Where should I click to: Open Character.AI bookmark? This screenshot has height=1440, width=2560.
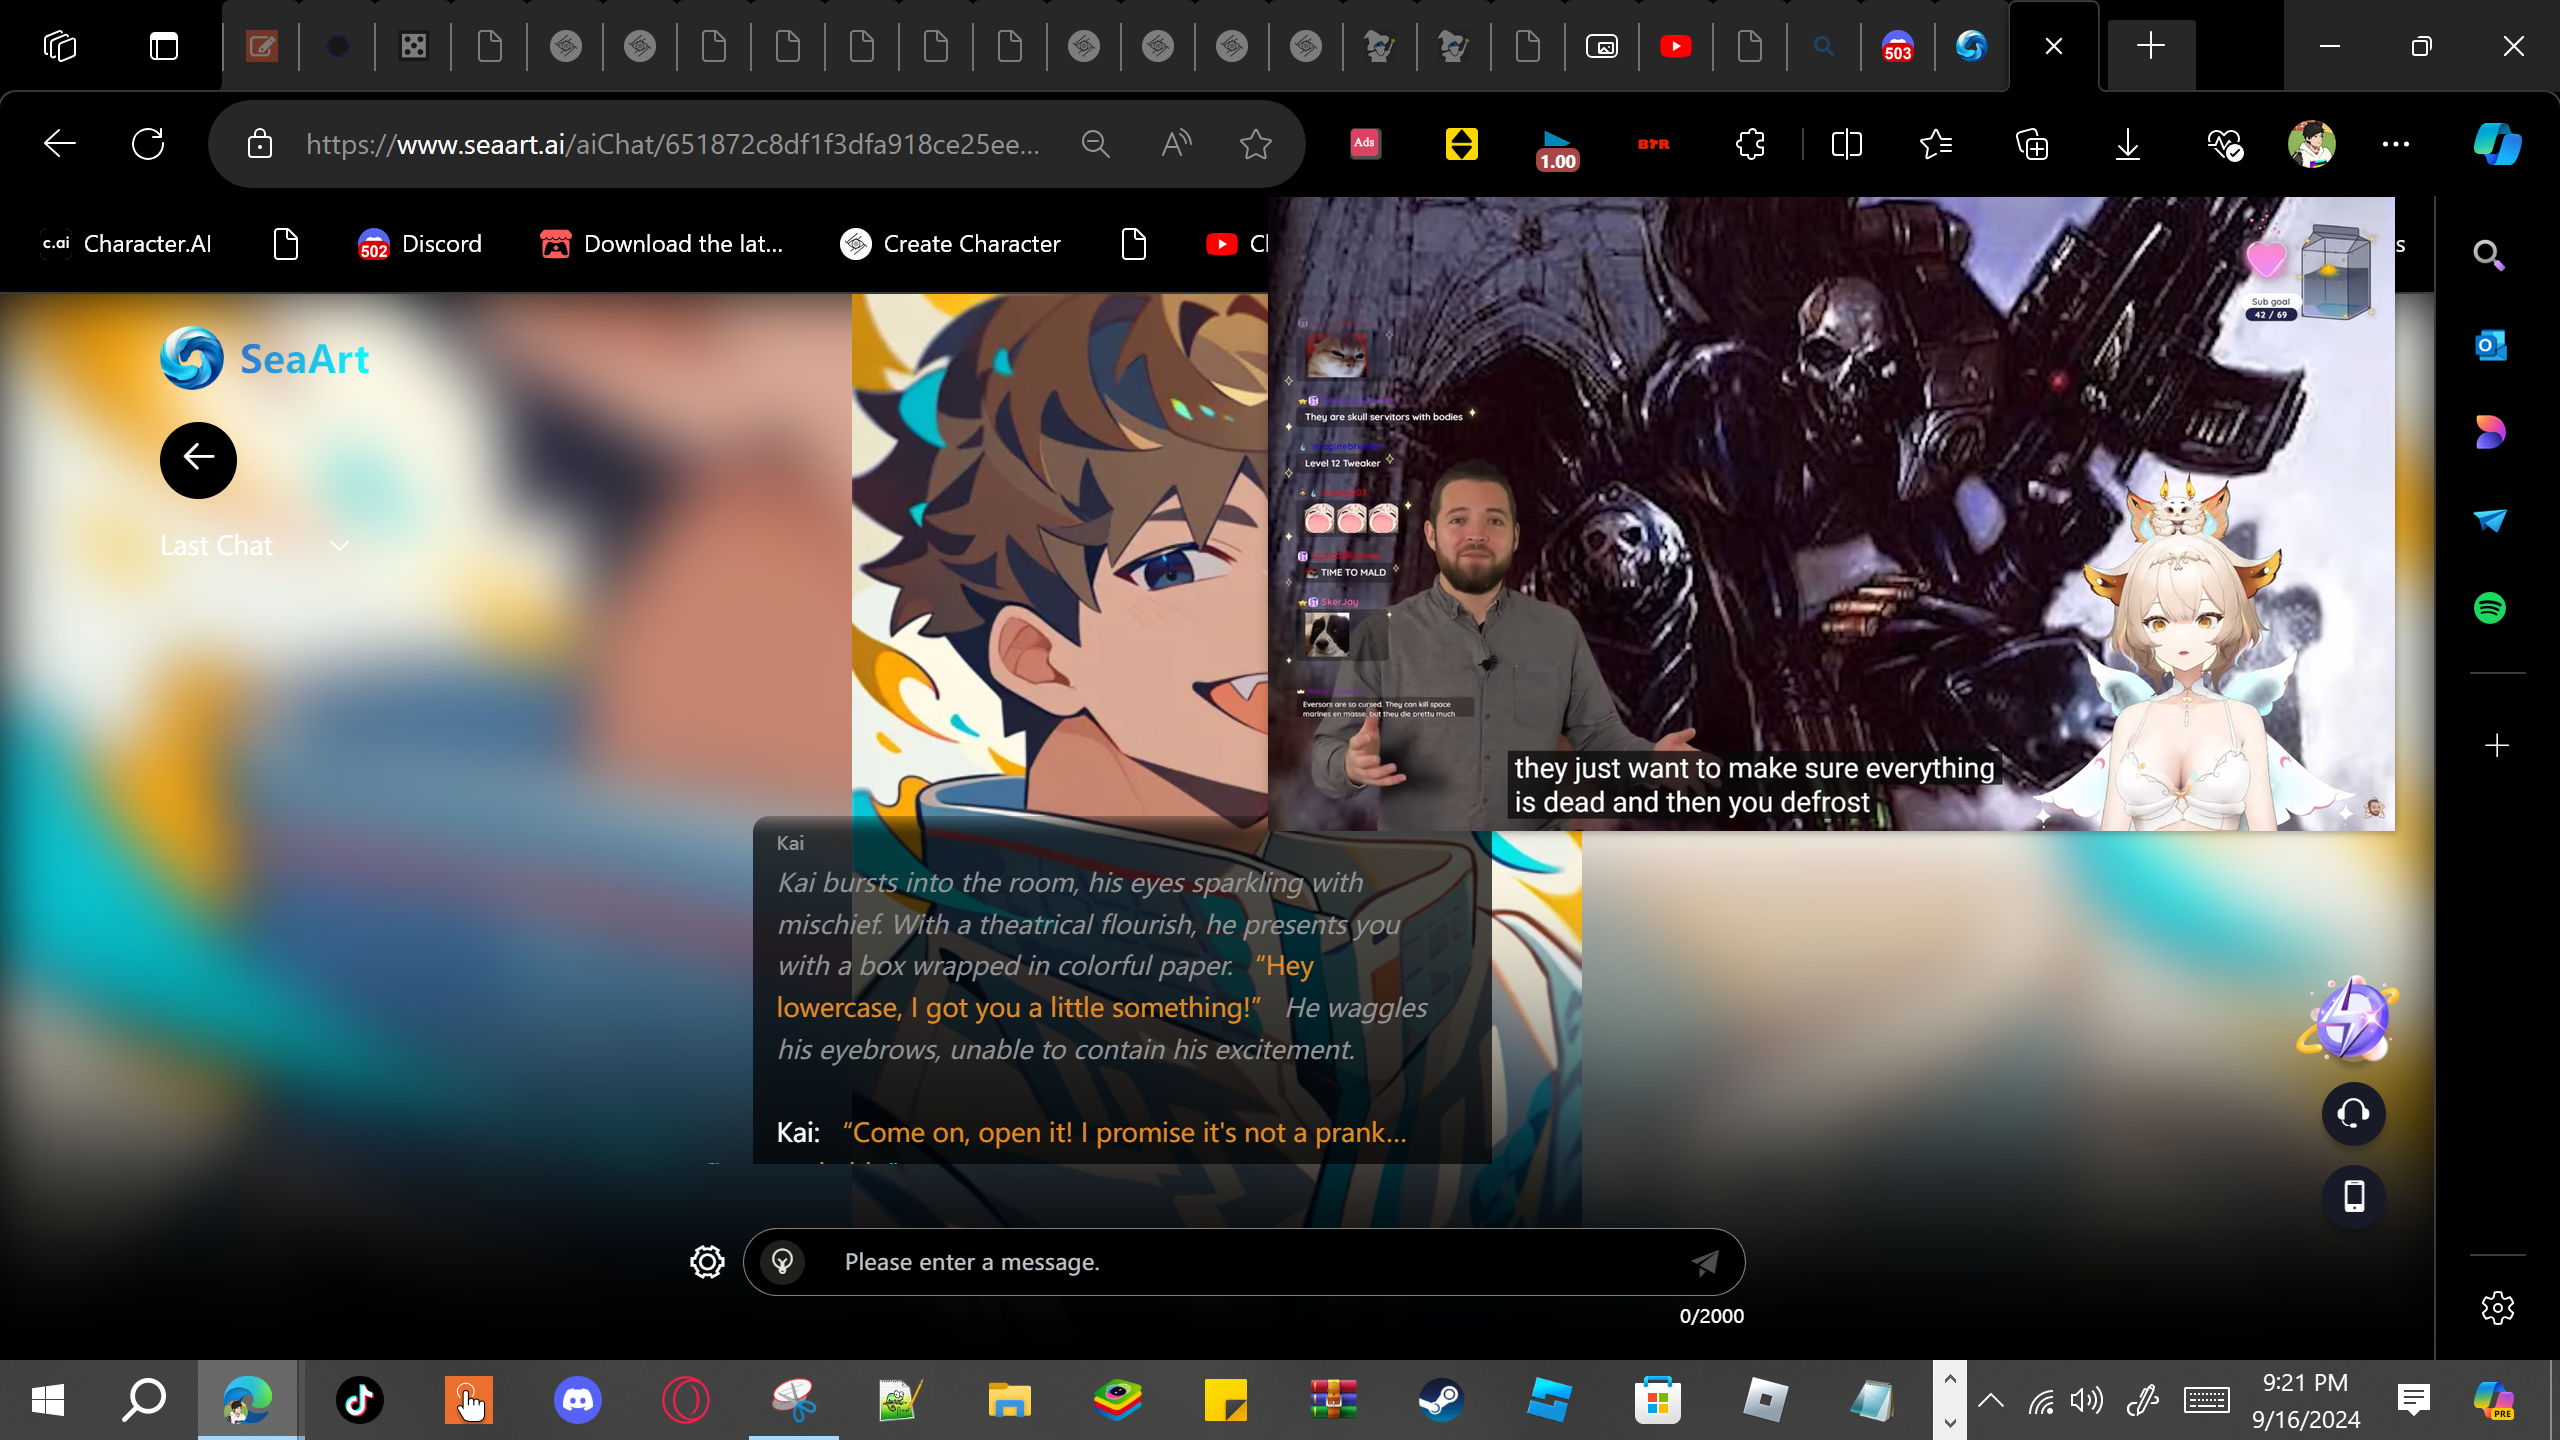126,244
